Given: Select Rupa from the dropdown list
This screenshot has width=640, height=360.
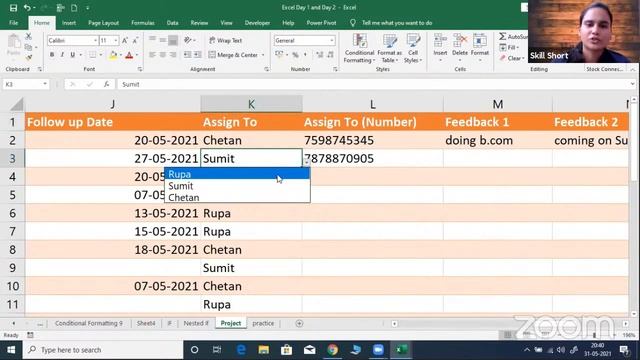Looking at the screenshot, I should point(237,174).
